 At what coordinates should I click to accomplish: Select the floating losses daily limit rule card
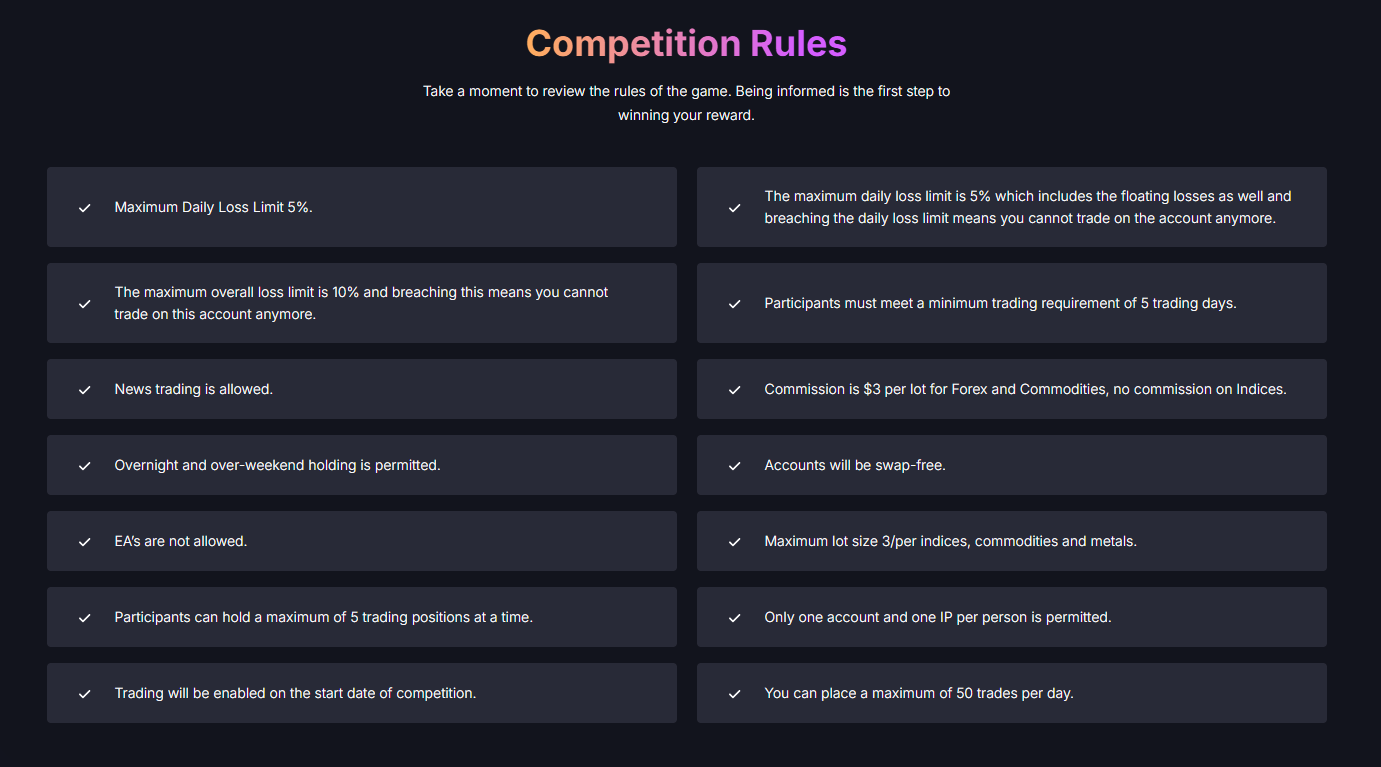(x=1012, y=207)
